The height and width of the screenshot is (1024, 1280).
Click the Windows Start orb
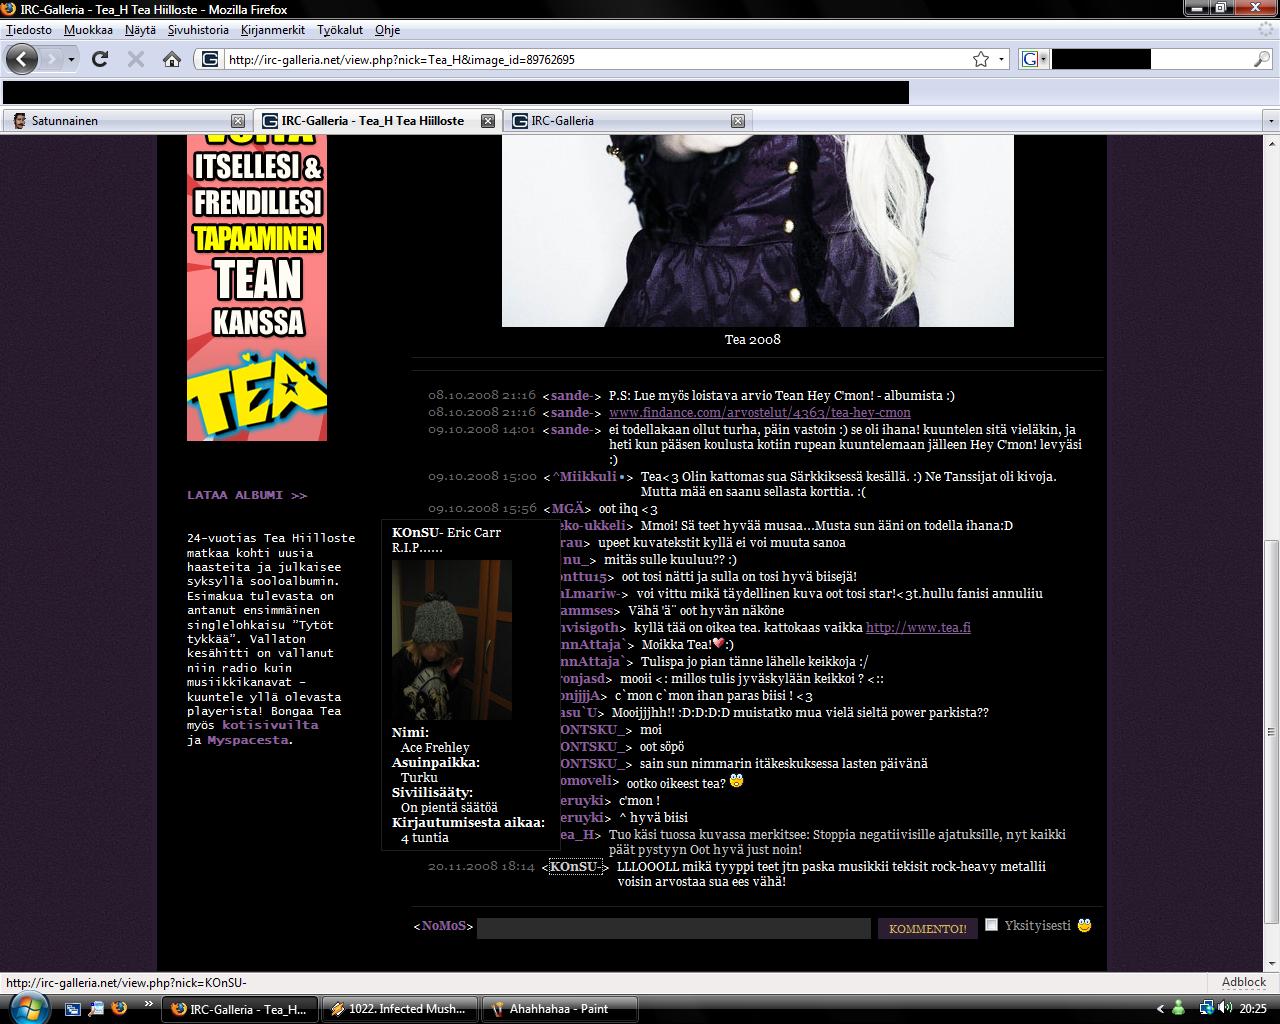(27, 1006)
